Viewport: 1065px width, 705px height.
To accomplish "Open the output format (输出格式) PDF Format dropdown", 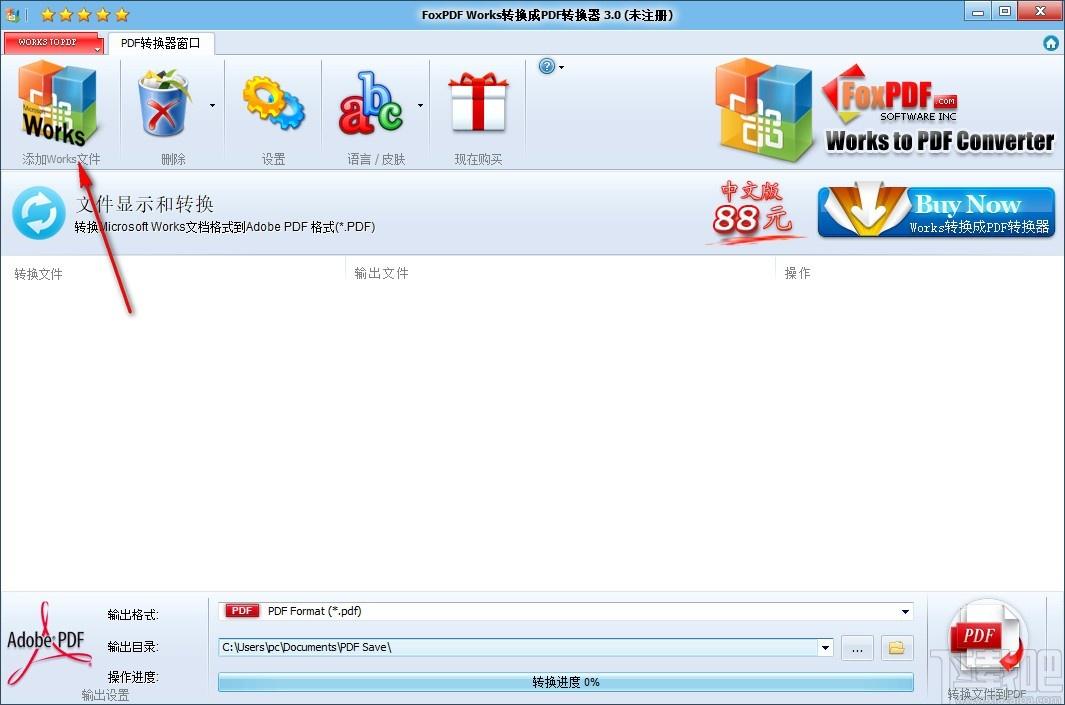I will [x=566, y=611].
